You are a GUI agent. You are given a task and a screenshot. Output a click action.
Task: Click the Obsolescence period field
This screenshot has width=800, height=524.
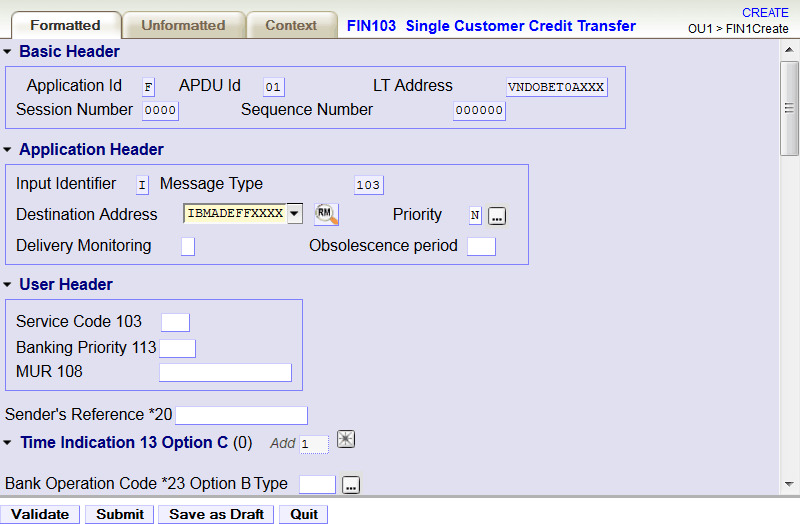(482, 246)
